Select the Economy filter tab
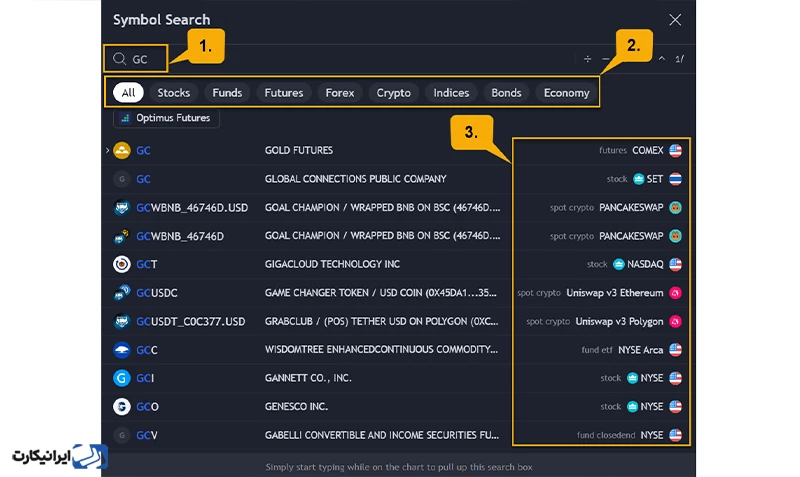800x477 pixels. point(566,93)
